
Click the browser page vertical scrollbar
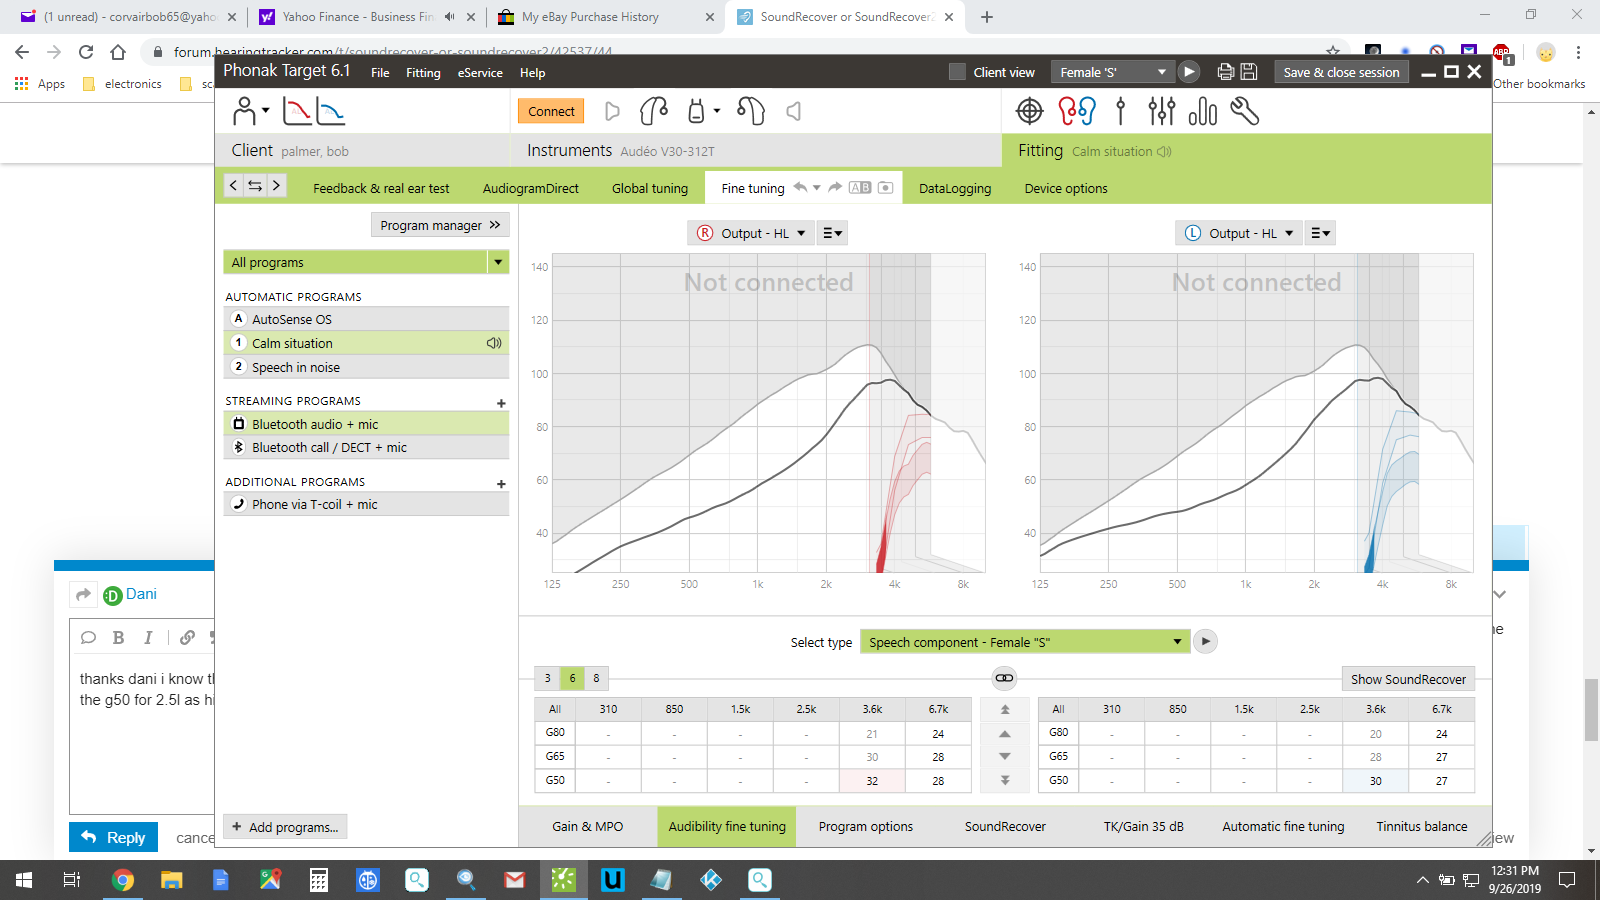1591,710
